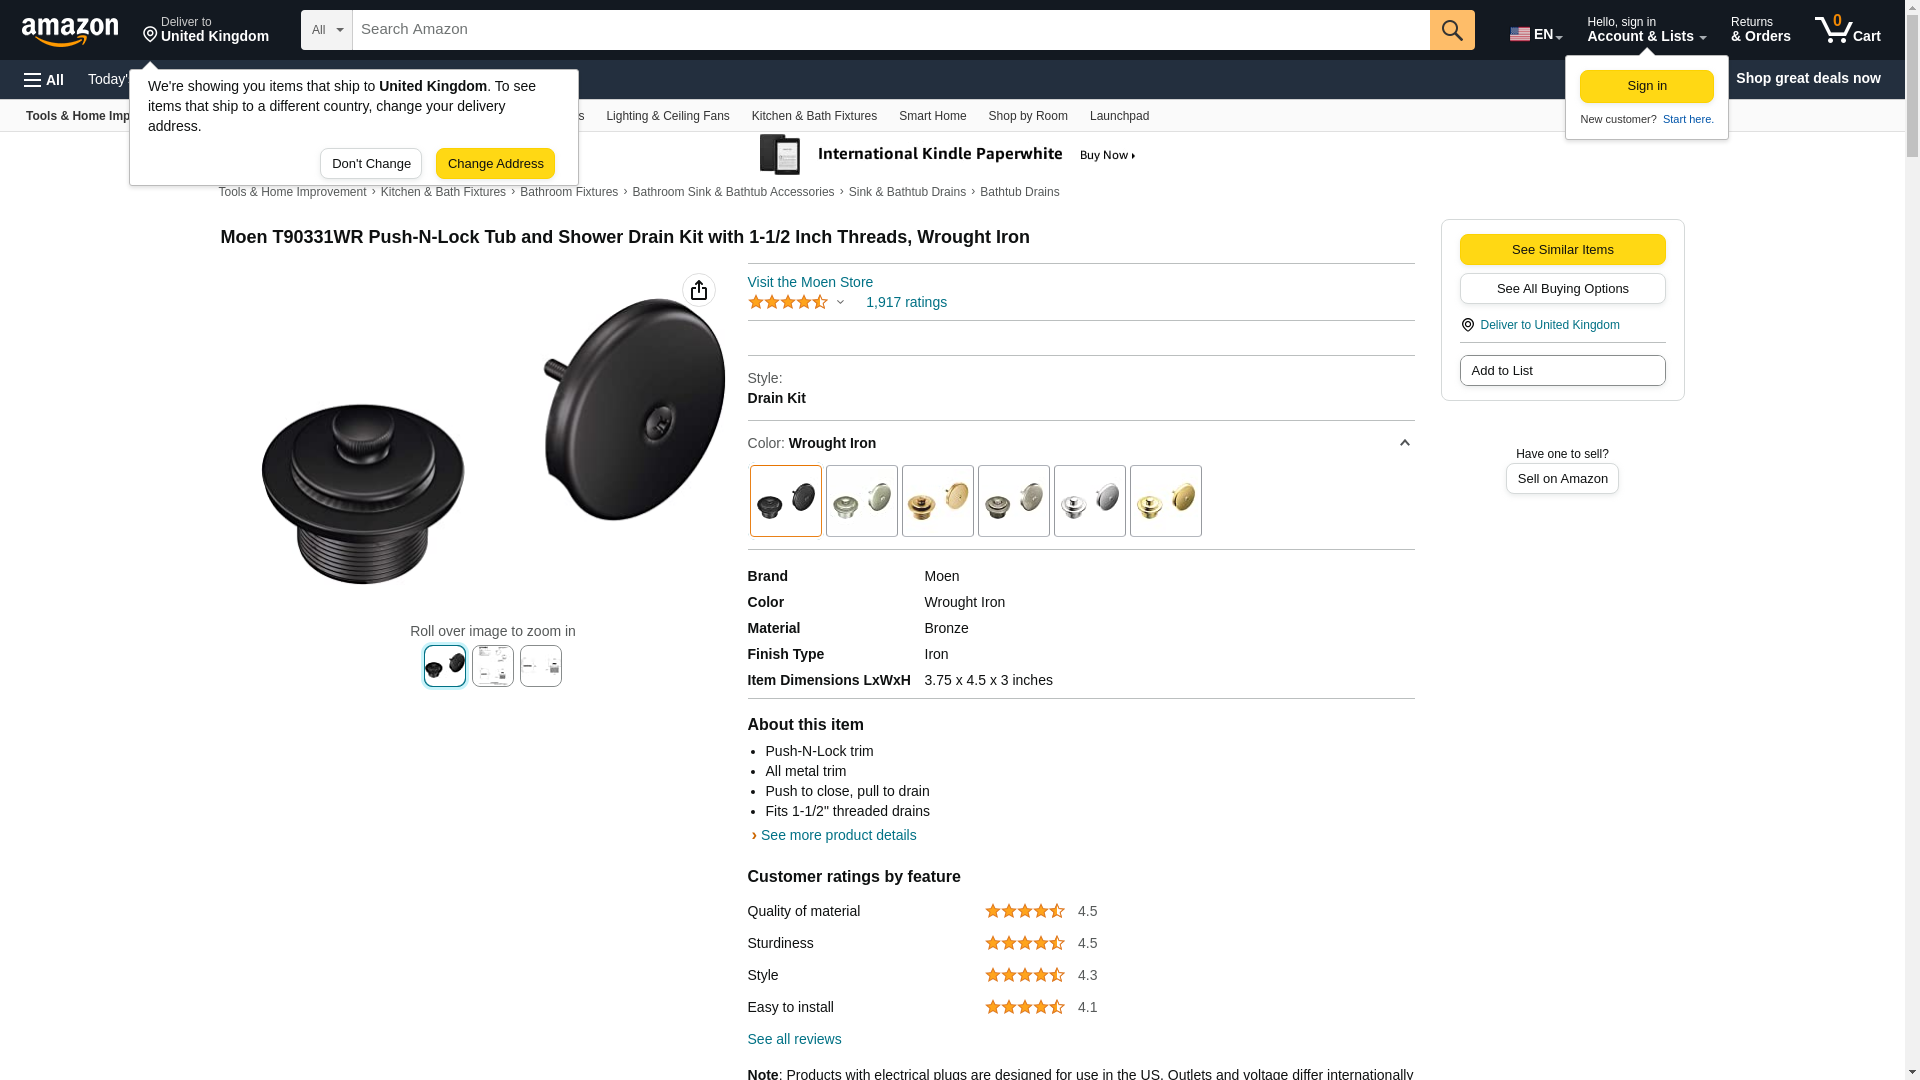Click the star rating icons
This screenshot has width=1920, height=1080.
(x=788, y=302)
